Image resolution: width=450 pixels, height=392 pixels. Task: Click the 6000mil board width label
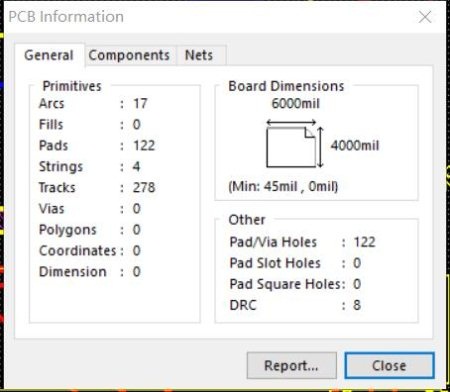tap(295, 104)
